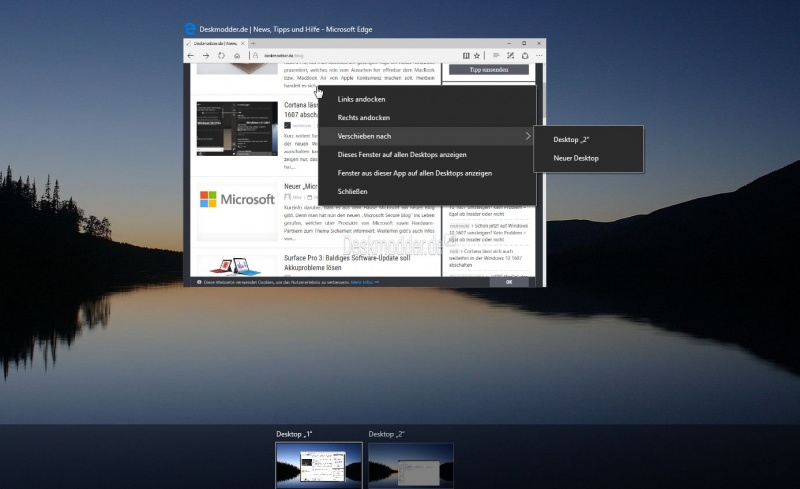Image resolution: width=800 pixels, height=489 pixels.
Task: Select 'Dieses Fenster auf allen Desktops anzeigen'
Action: click(x=416, y=155)
